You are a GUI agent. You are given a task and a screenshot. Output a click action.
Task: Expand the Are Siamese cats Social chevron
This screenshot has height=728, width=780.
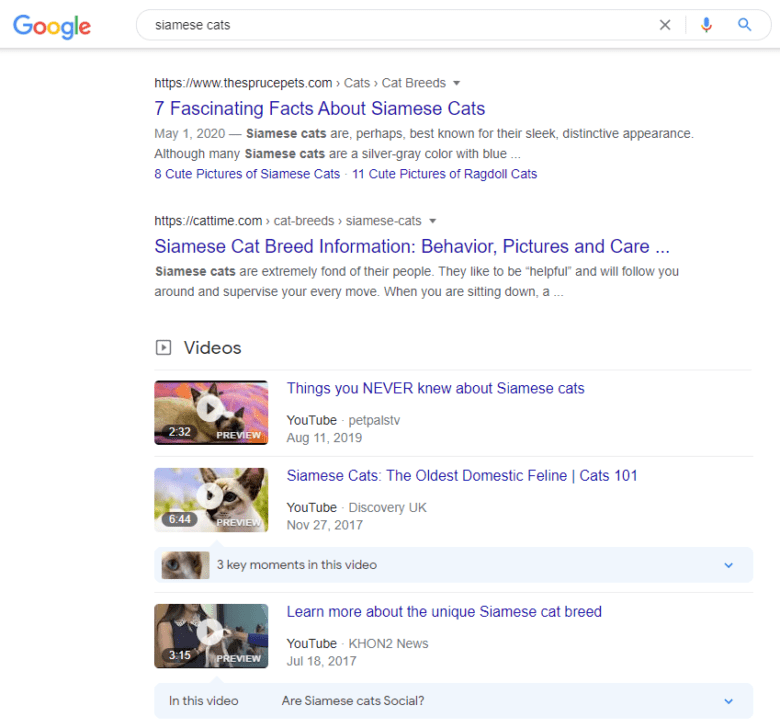729,701
